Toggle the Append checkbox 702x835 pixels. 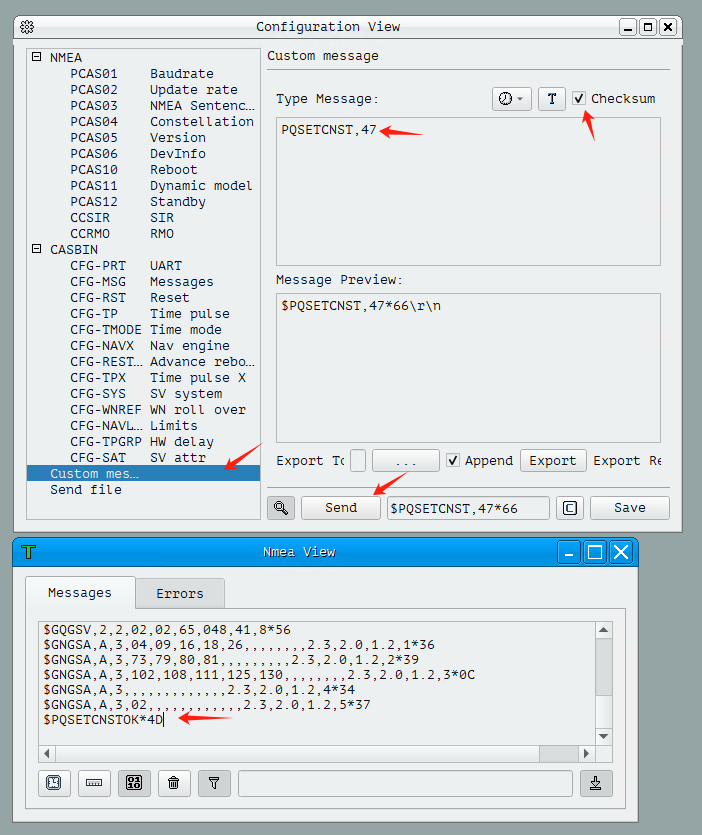(453, 460)
